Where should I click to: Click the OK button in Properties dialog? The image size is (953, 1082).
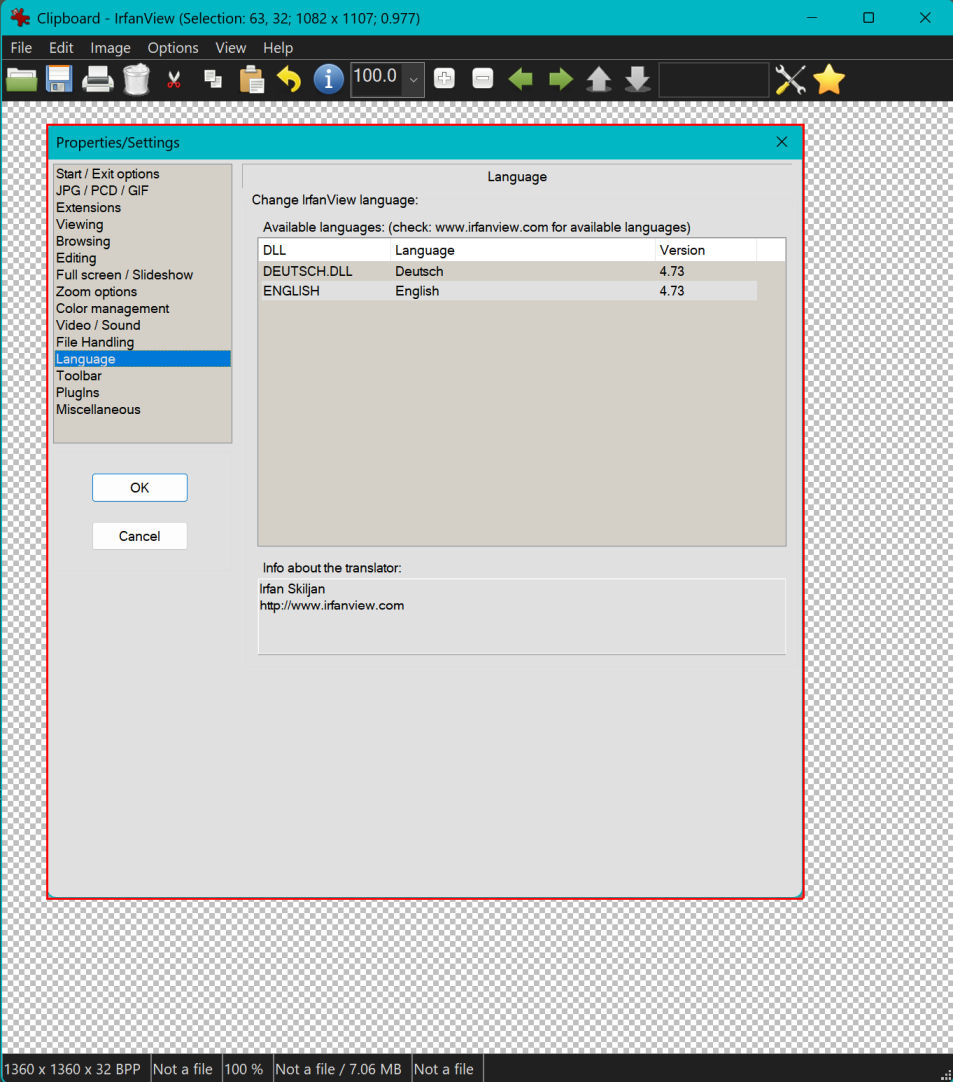pyautogui.click(x=139, y=488)
